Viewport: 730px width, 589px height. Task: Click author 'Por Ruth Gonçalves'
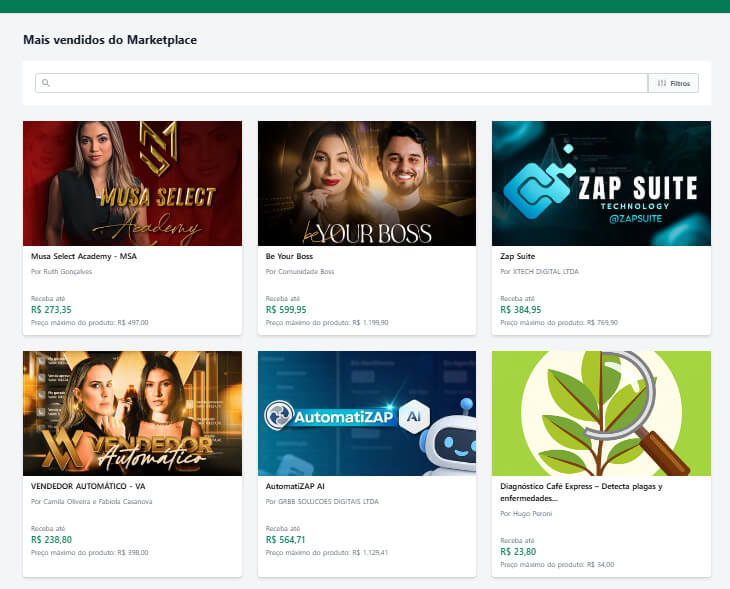click(61, 271)
